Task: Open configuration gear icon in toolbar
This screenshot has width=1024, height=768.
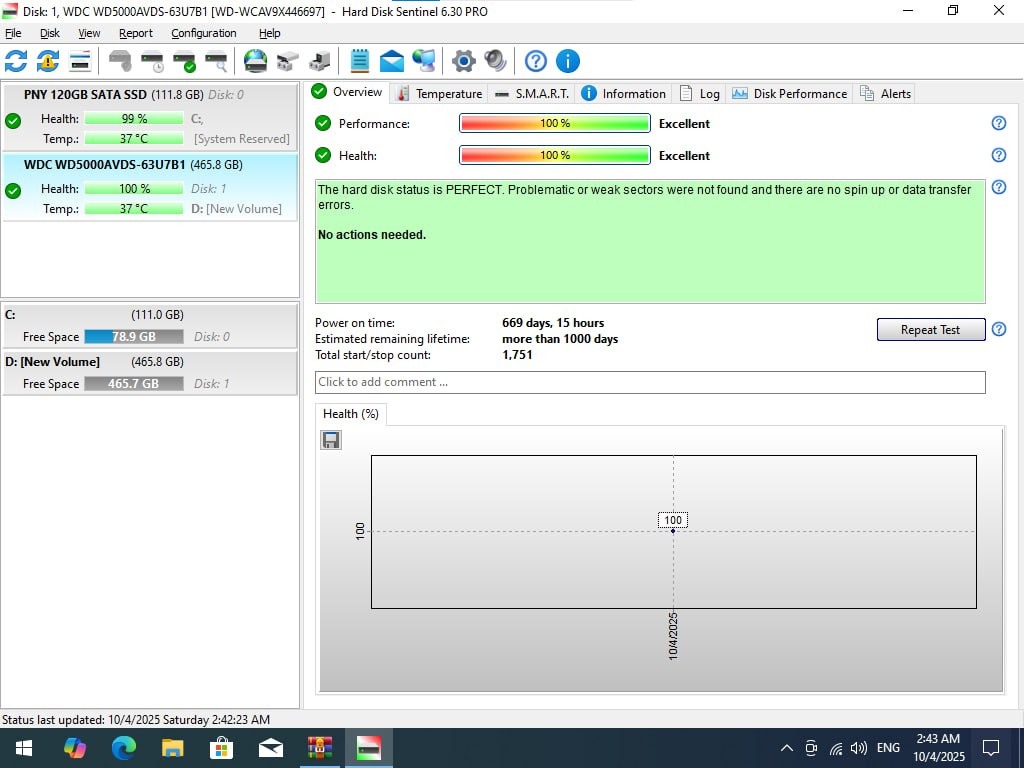Action: pos(463,61)
